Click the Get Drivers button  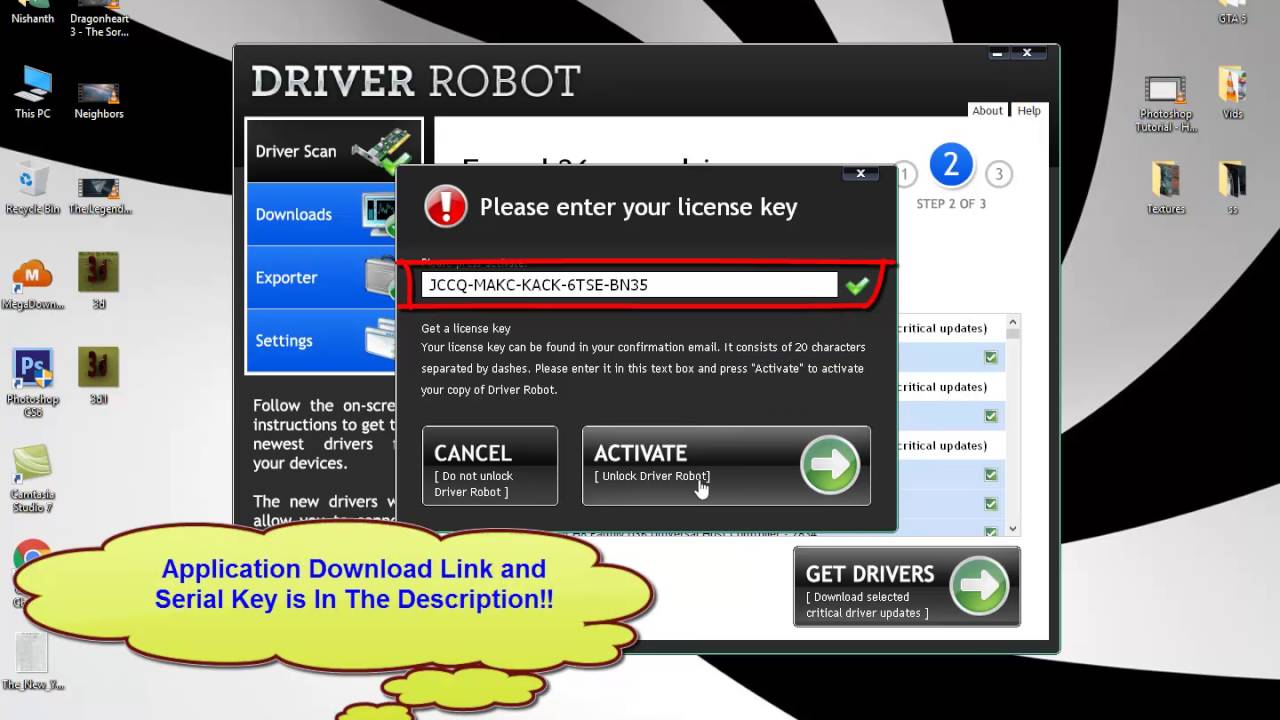click(x=907, y=586)
